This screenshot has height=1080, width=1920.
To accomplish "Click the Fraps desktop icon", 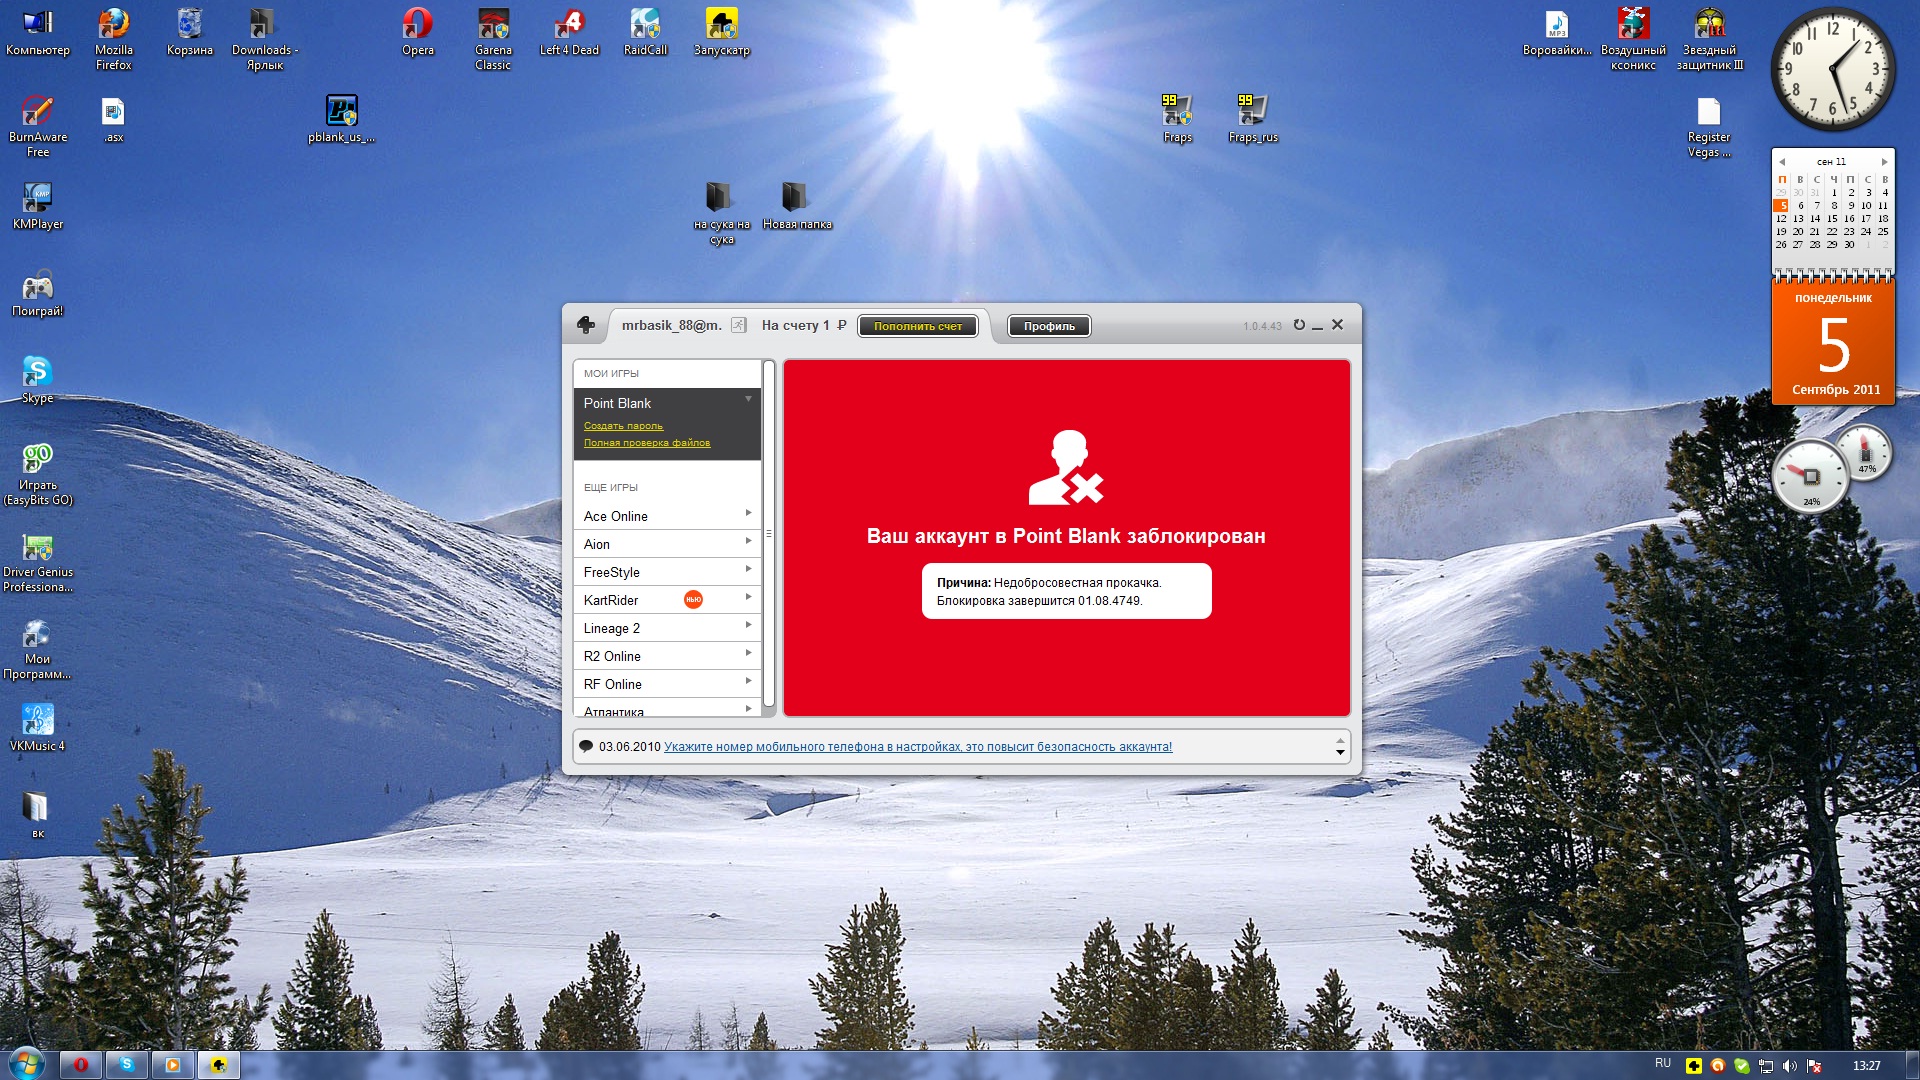I will tap(1177, 110).
